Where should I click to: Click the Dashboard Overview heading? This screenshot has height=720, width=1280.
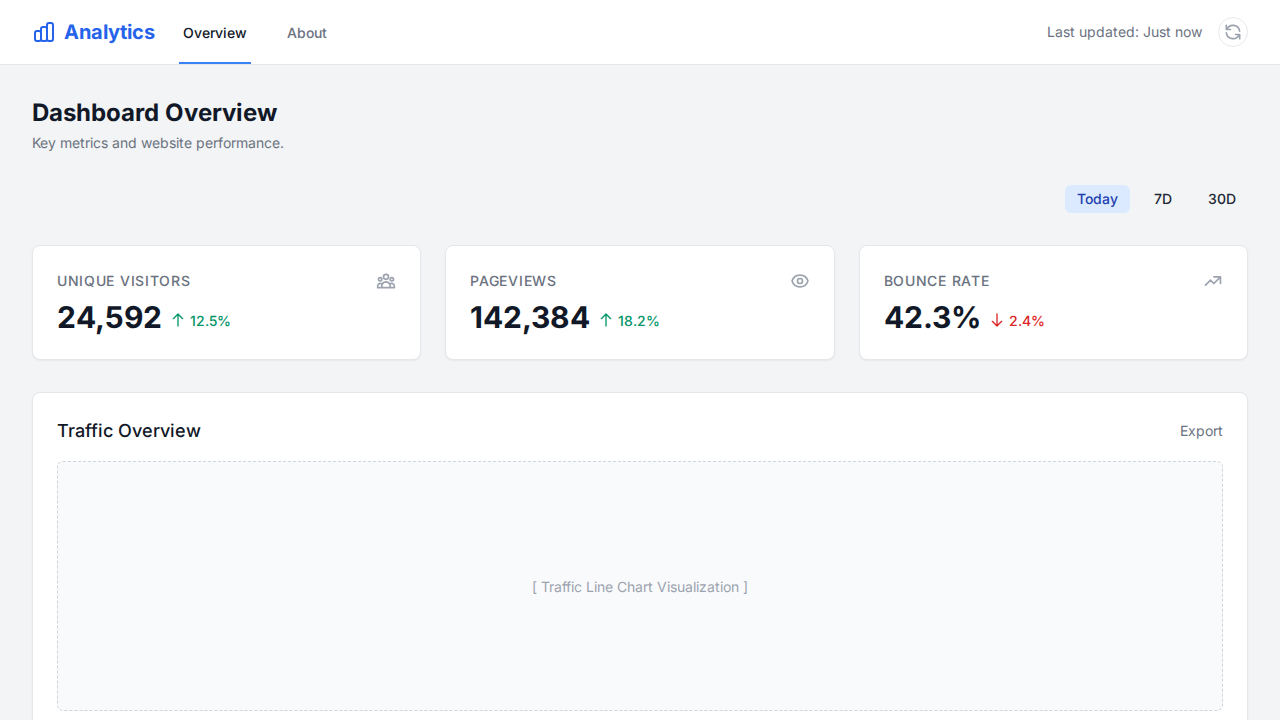point(154,112)
